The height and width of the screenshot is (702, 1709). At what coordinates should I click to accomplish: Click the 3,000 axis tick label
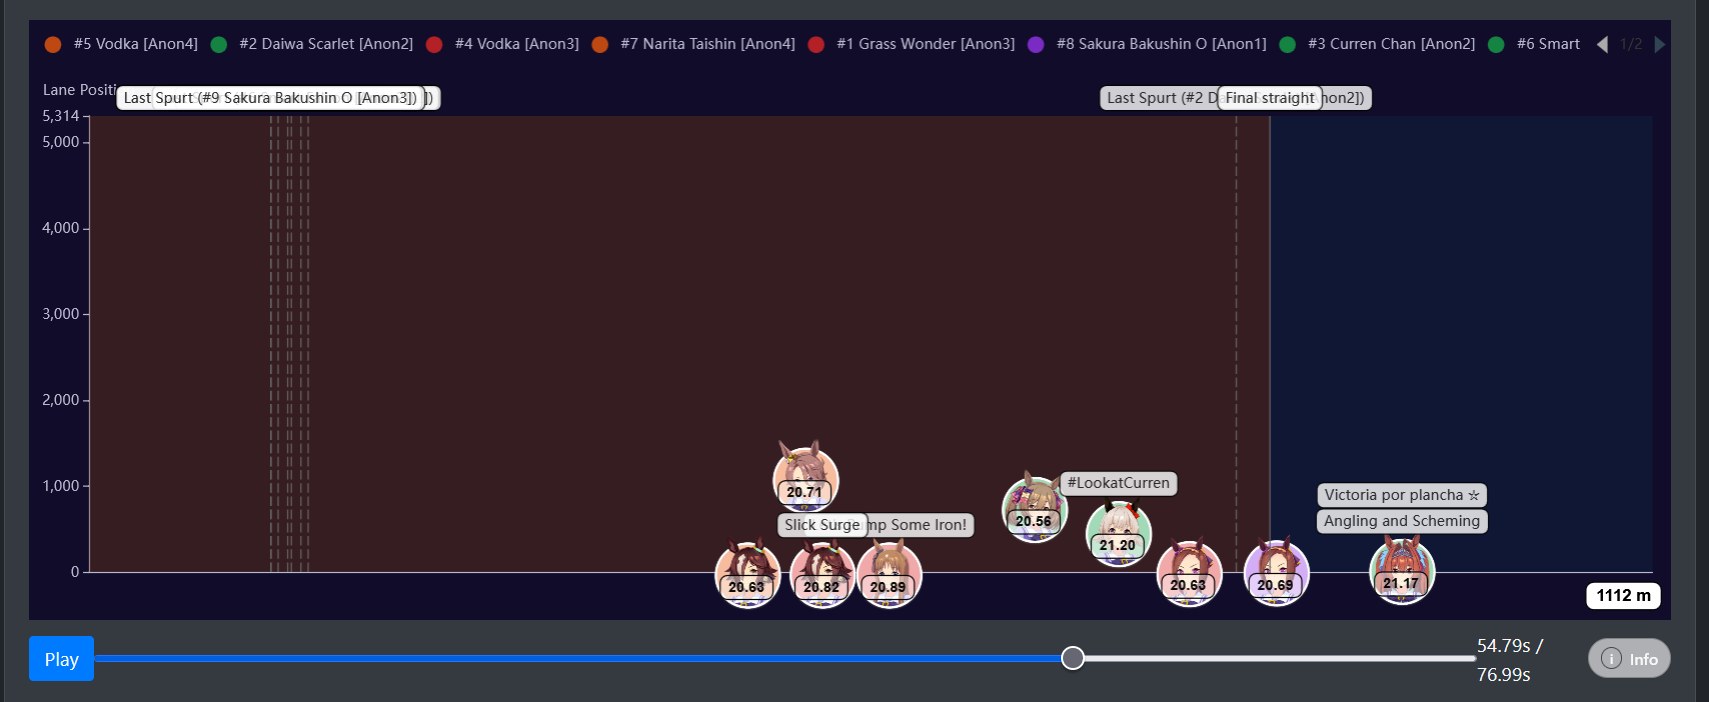[x=60, y=314]
